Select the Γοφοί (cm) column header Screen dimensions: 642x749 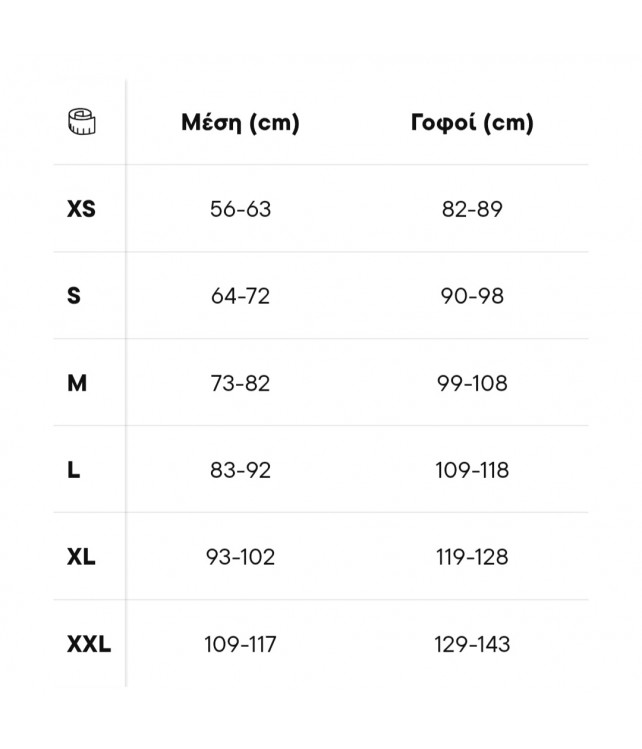tap(472, 123)
